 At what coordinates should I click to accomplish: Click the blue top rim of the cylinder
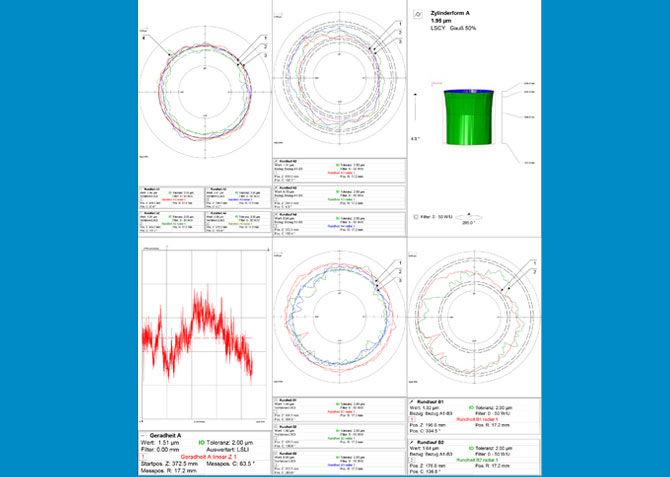(469, 91)
